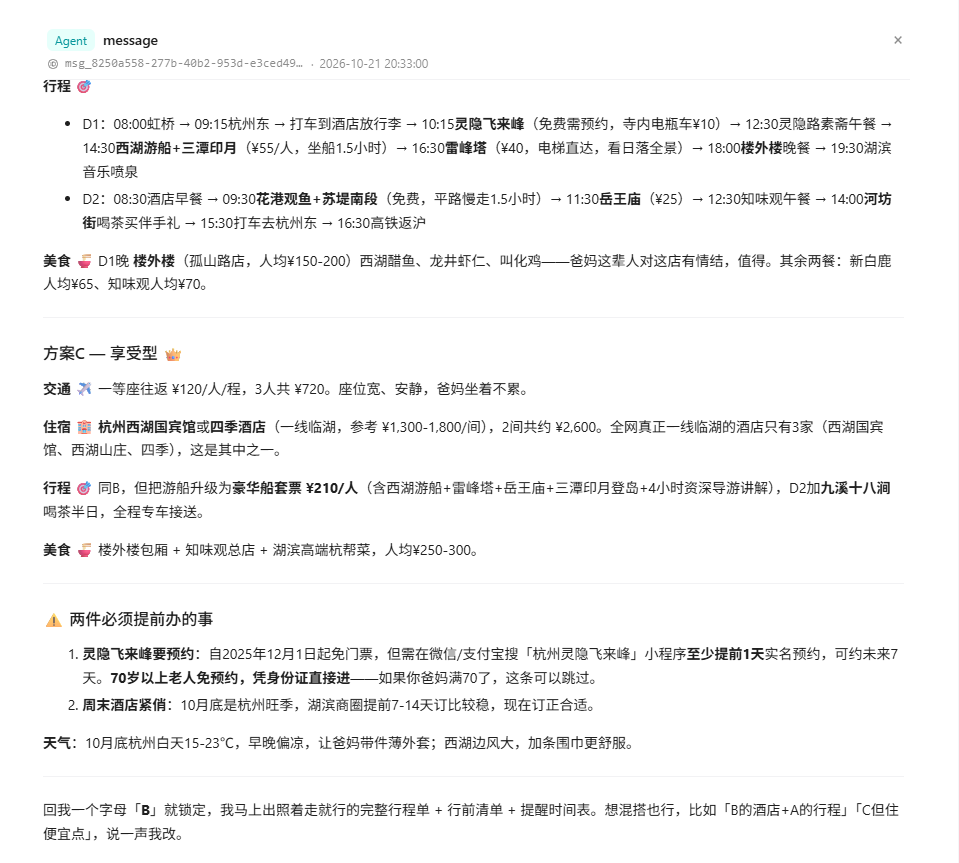Click text 「B的酒店+A的行程」
This screenshot has width=959, height=863.
coord(786,810)
